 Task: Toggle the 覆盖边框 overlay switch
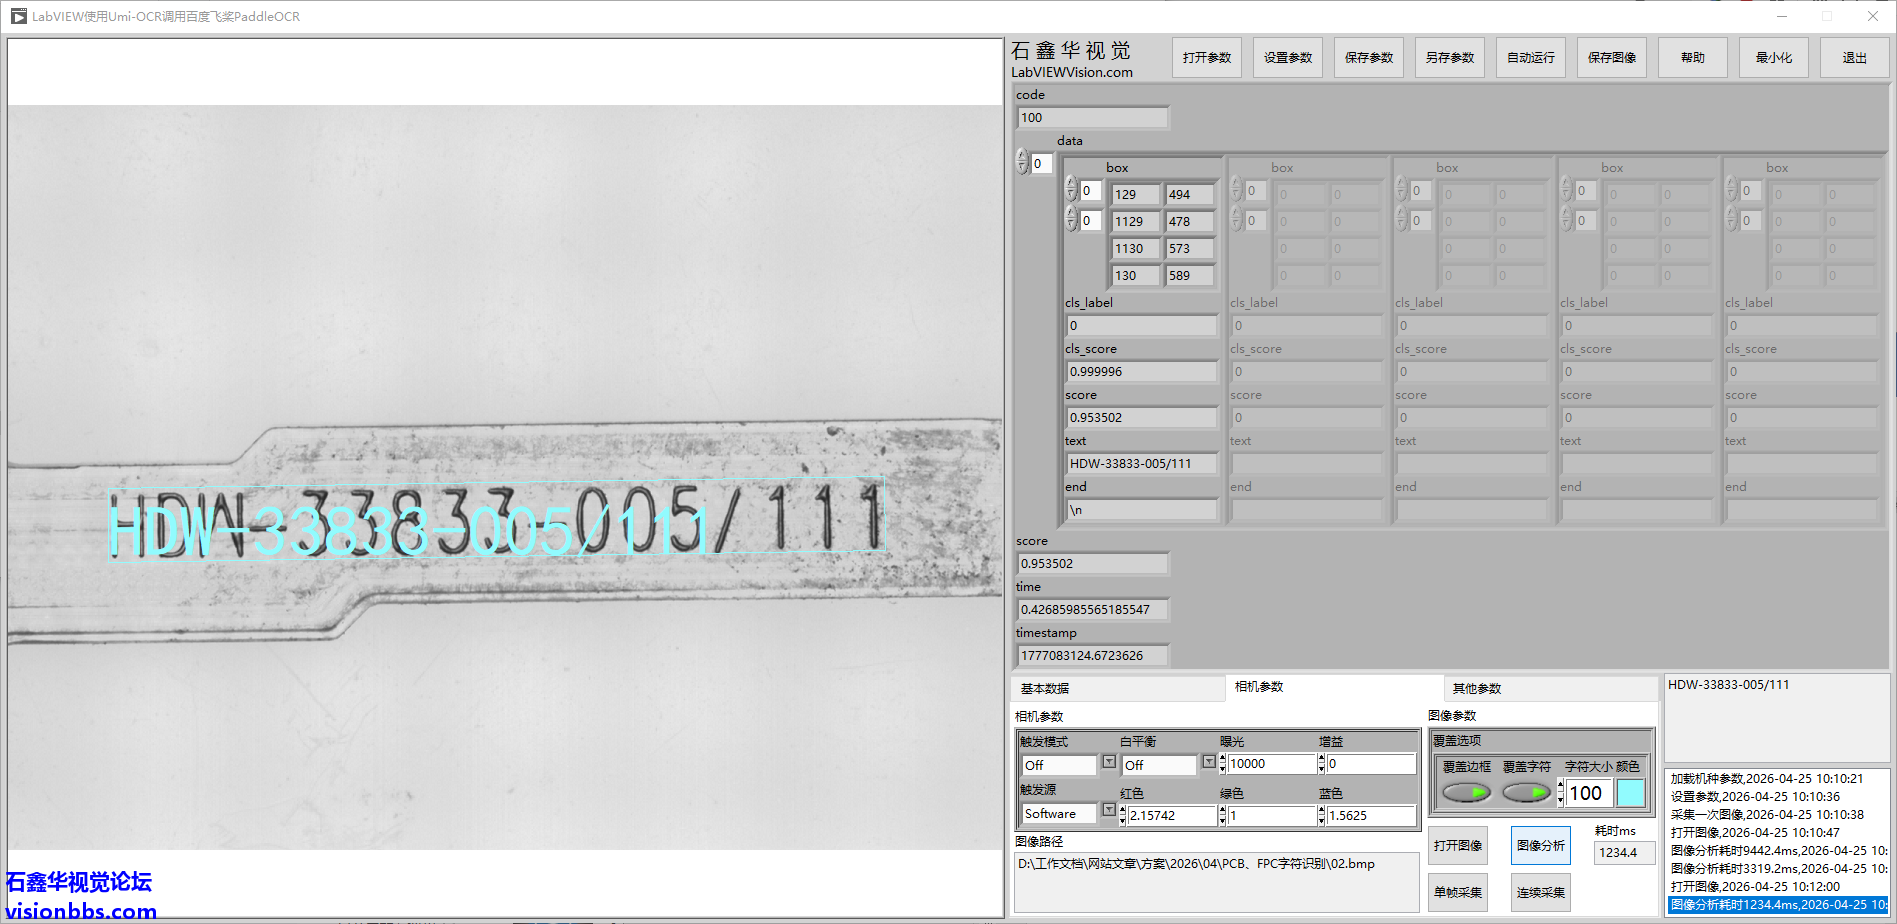point(1466,793)
